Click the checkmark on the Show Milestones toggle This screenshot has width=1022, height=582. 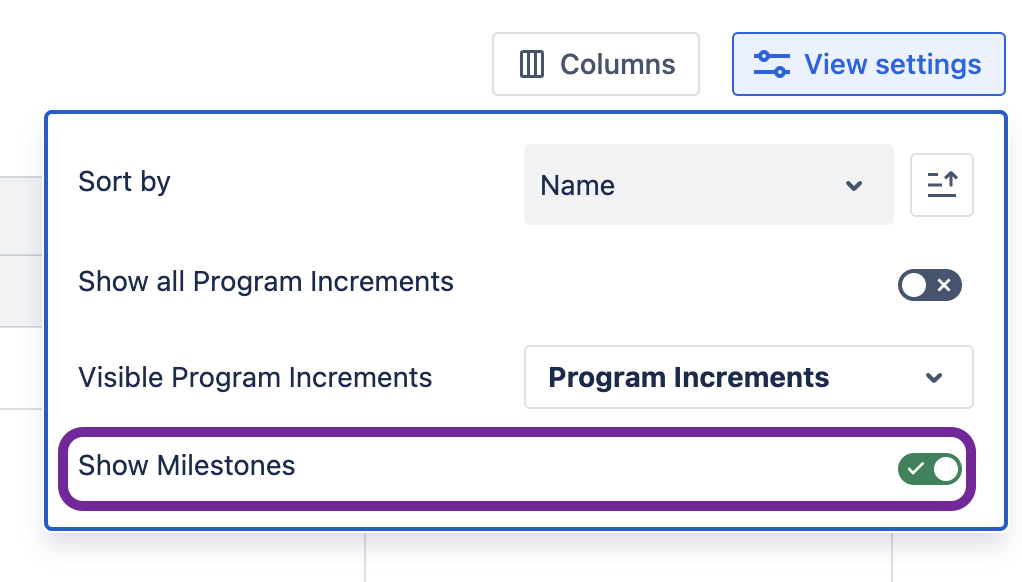916,468
